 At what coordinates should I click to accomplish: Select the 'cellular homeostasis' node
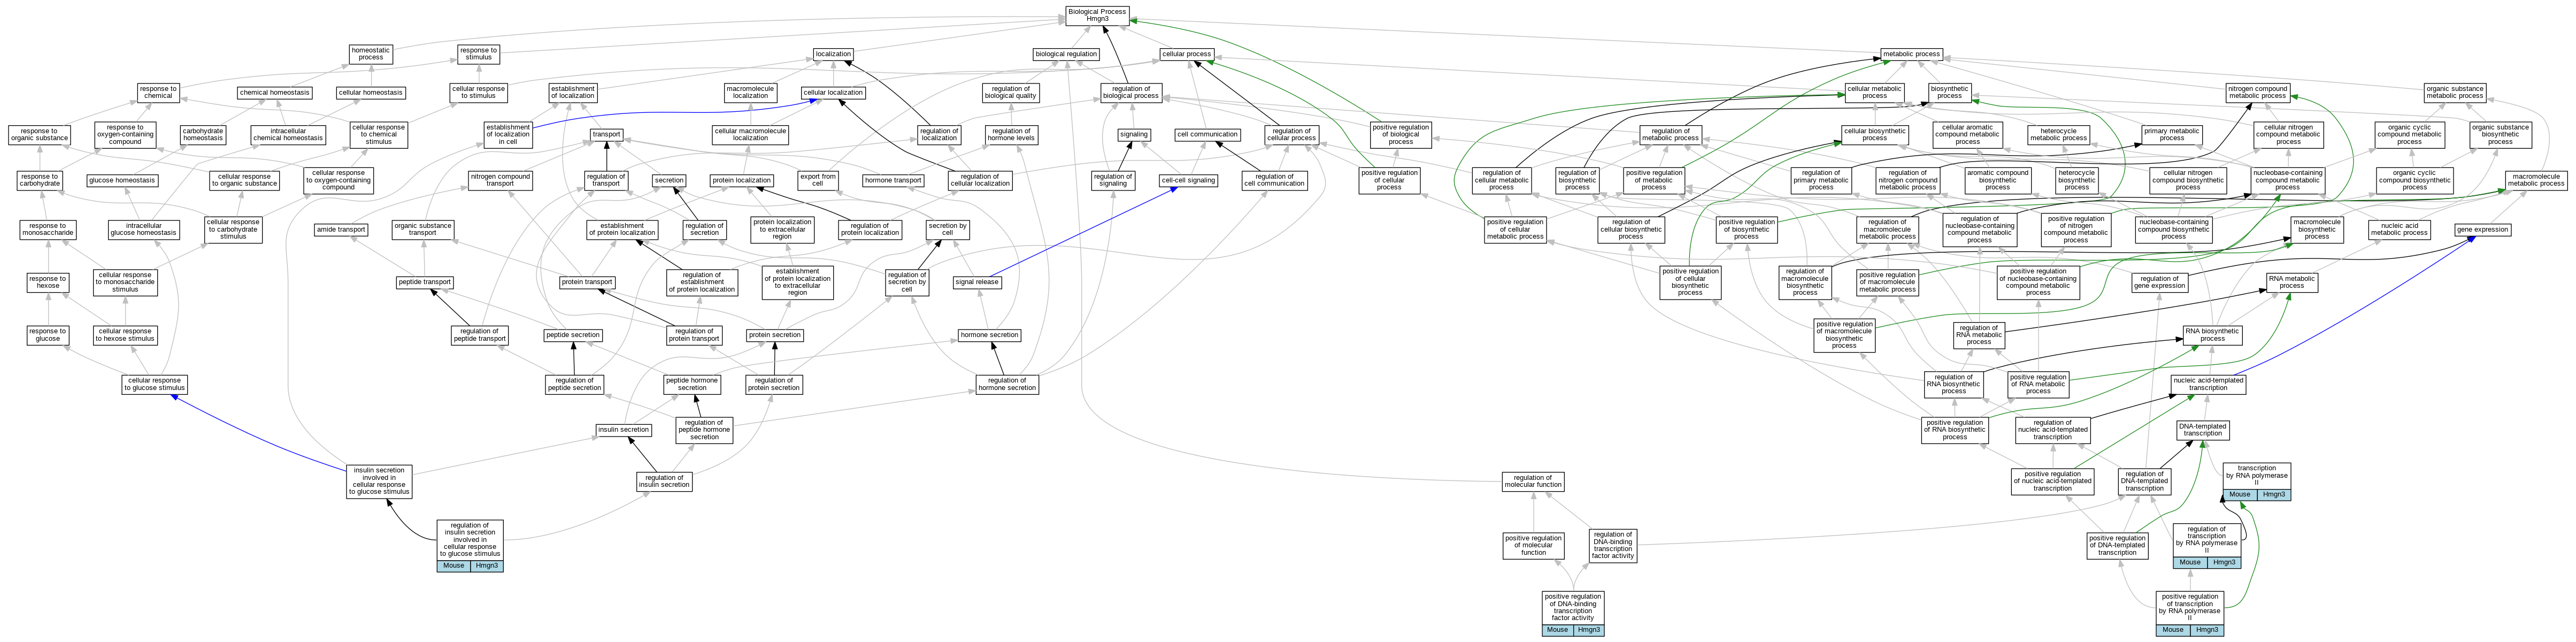coord(371,92)
